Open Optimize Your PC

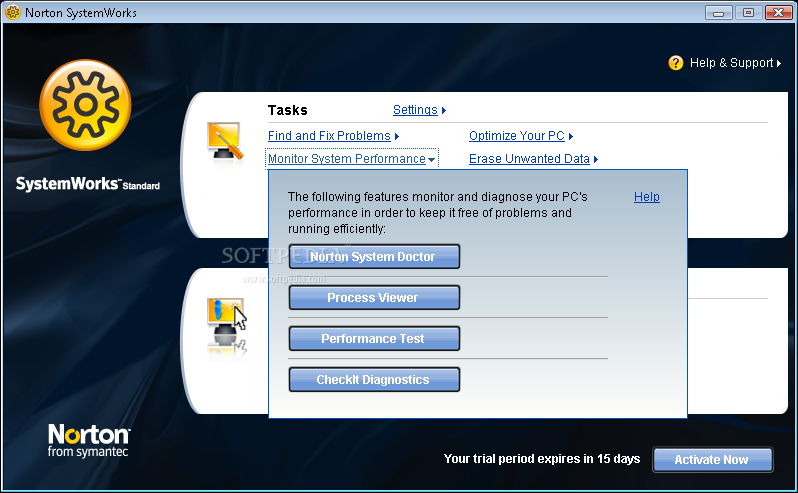[x=517, y=136]
